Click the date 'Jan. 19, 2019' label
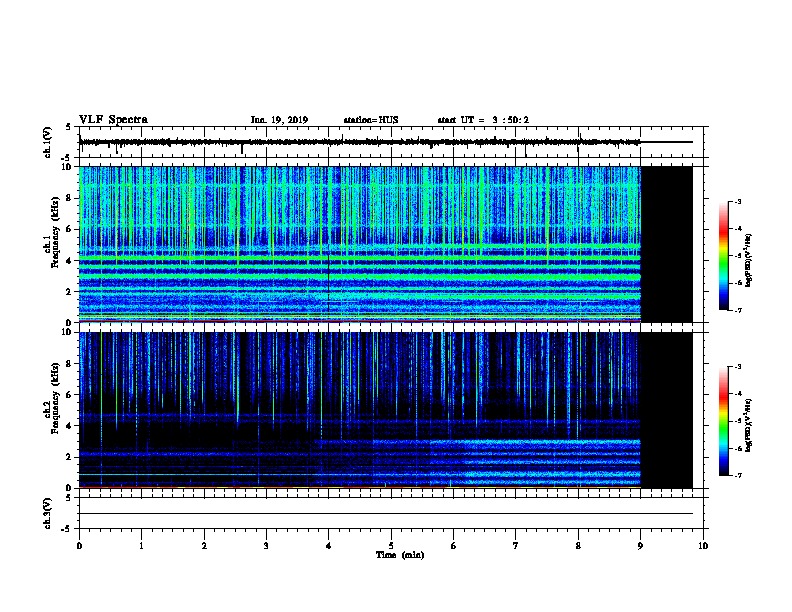The width and height of the screenshot is (792, 612). click(279, 120)
